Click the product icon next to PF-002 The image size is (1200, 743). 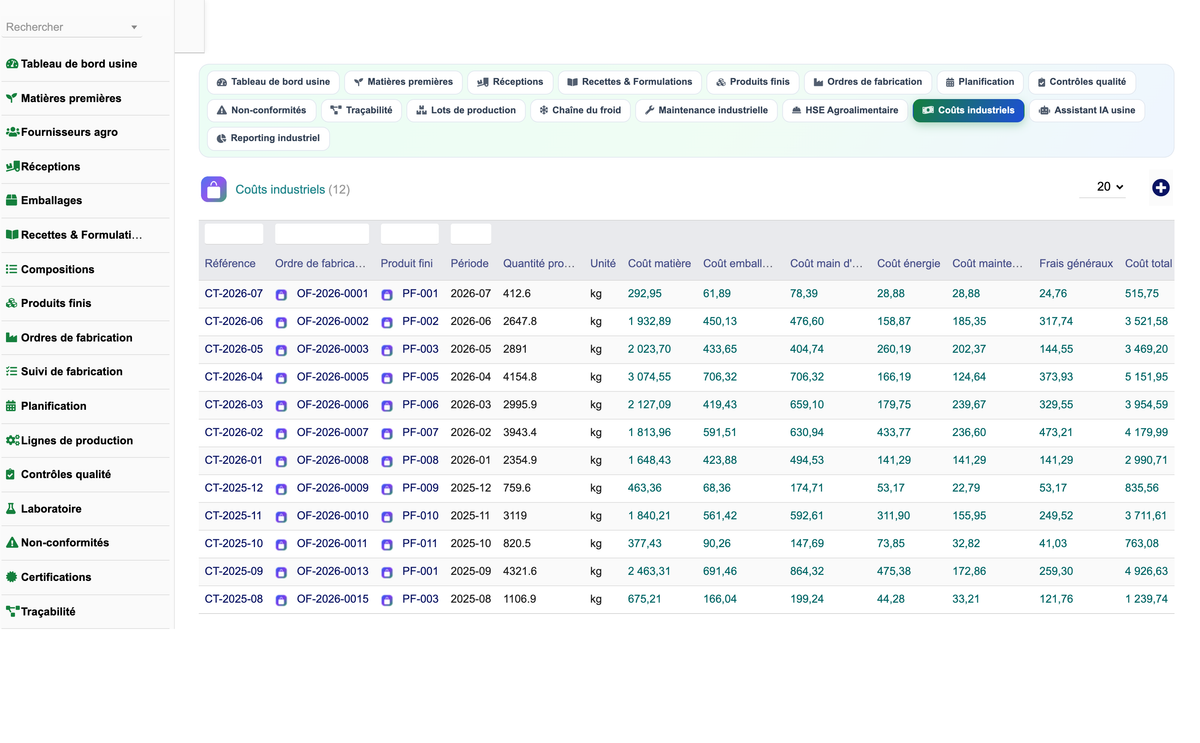point(387,322)
